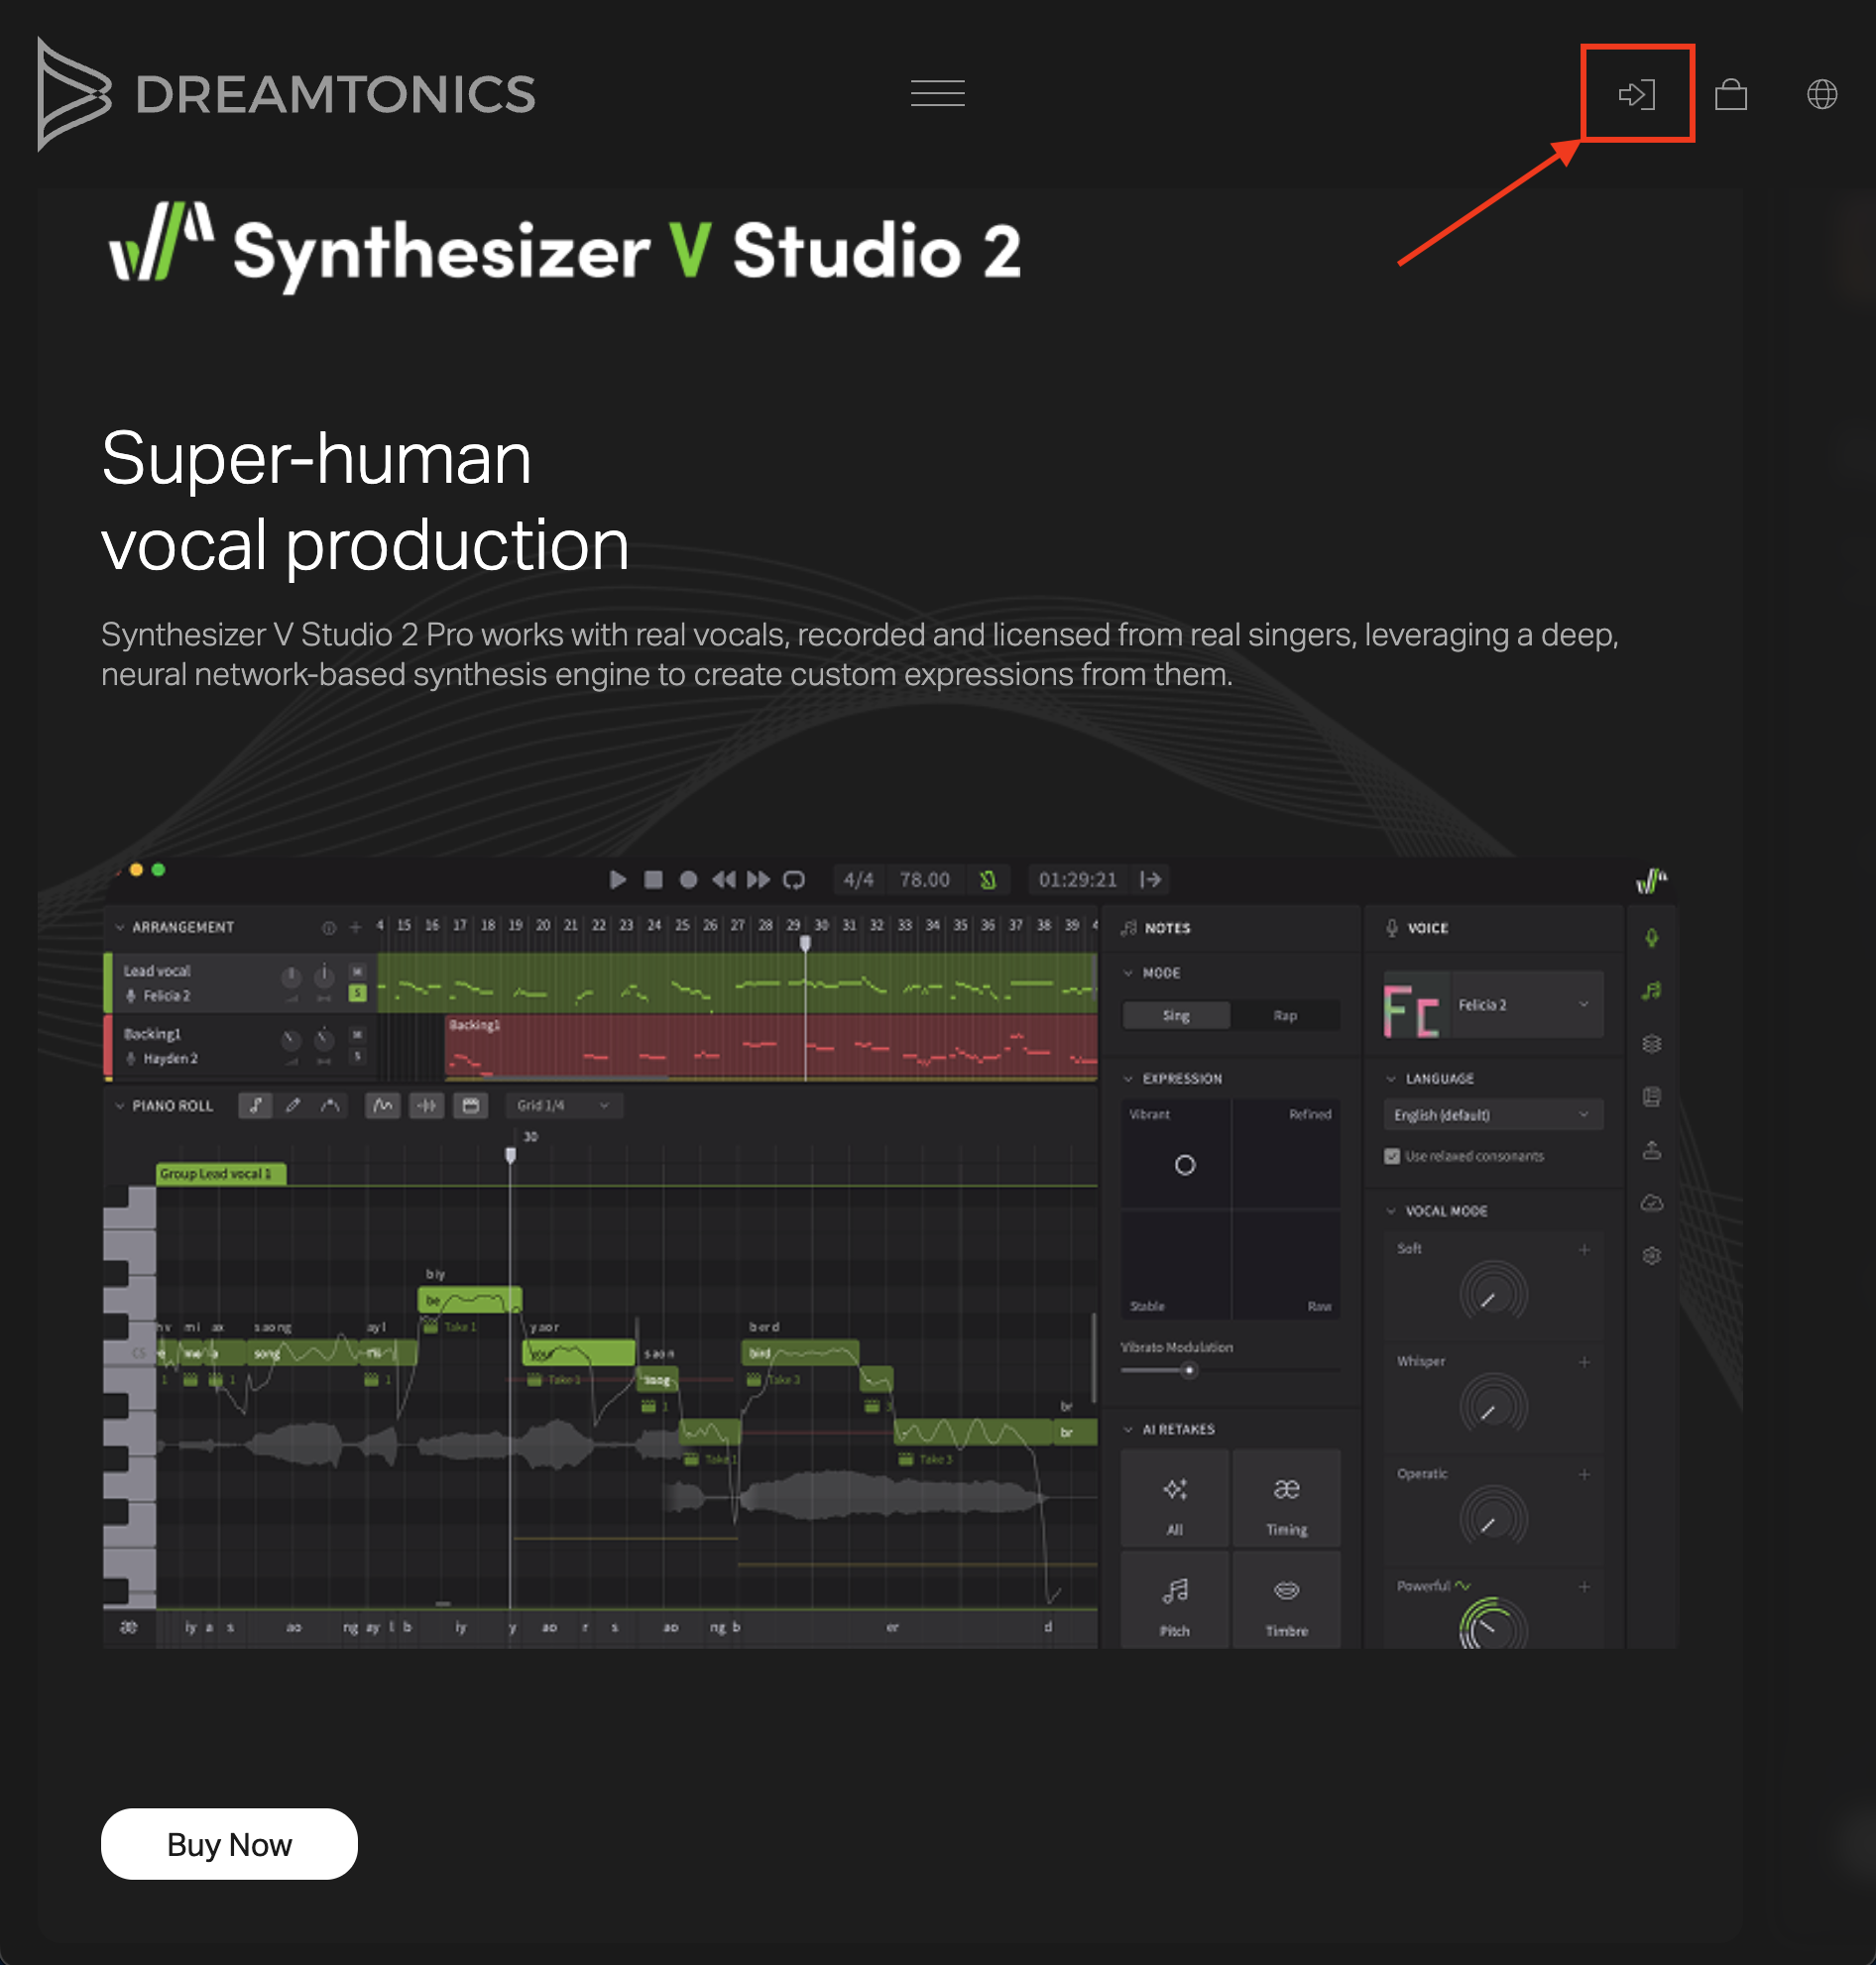The height and width of the screenshot is (1965, 1876).
Task: Toggle solo on the Lead vocal track
Action: pos(357,993)
